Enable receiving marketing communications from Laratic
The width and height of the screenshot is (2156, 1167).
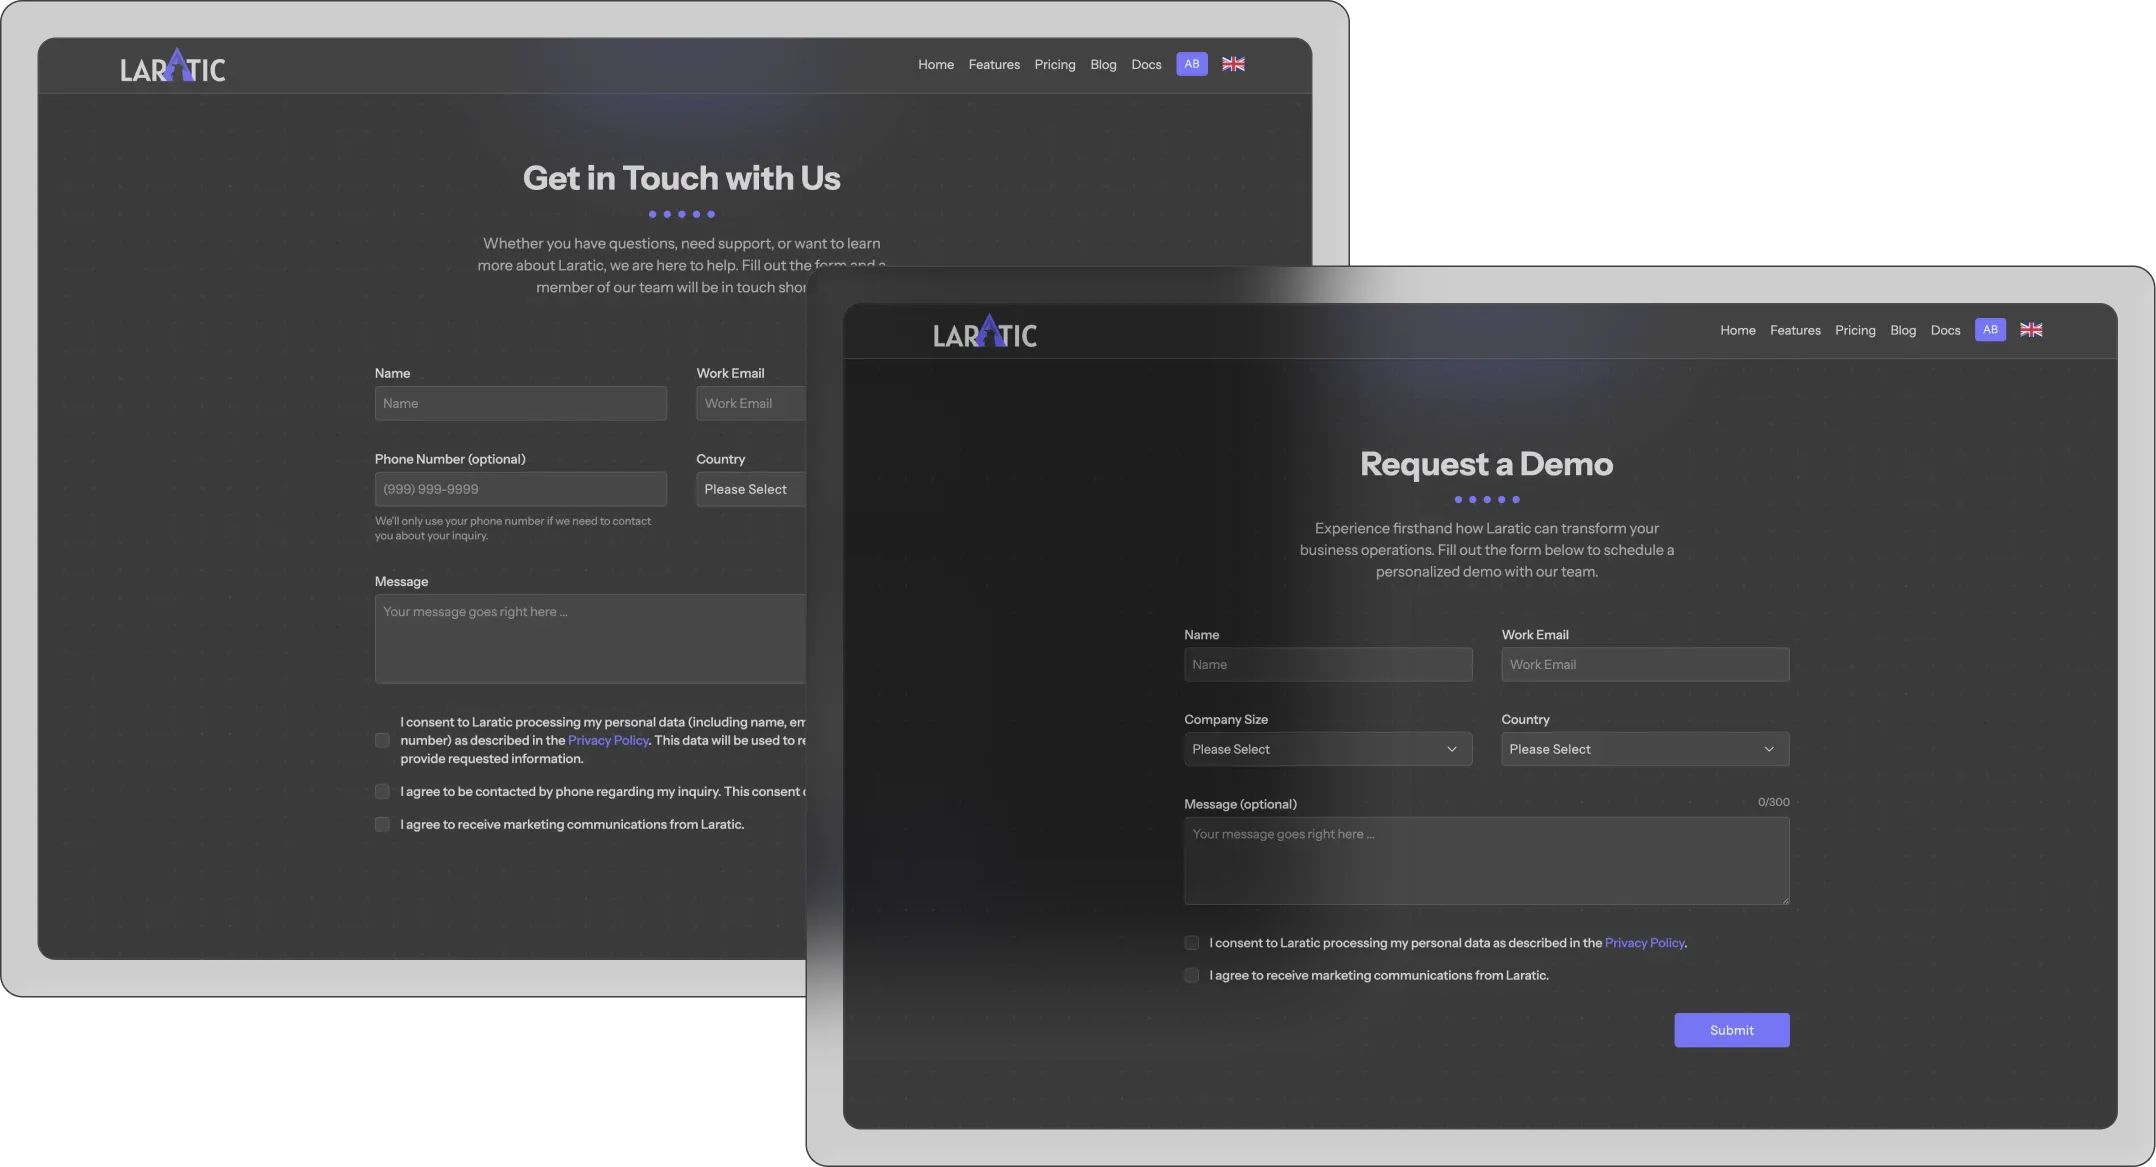coord(1191,975)
